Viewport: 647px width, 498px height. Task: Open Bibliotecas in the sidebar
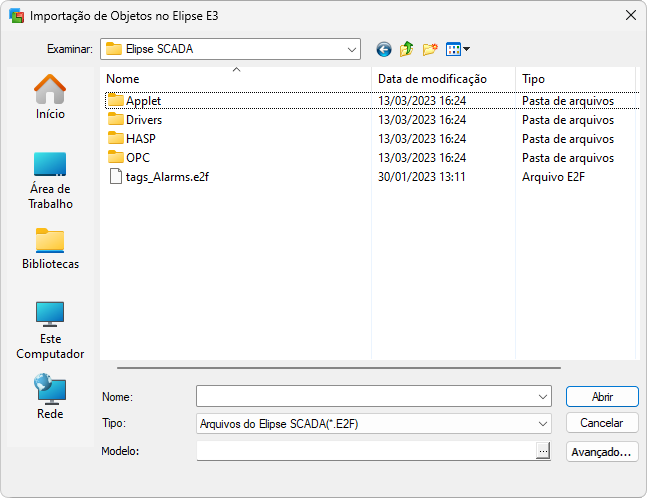coord(50,249)
